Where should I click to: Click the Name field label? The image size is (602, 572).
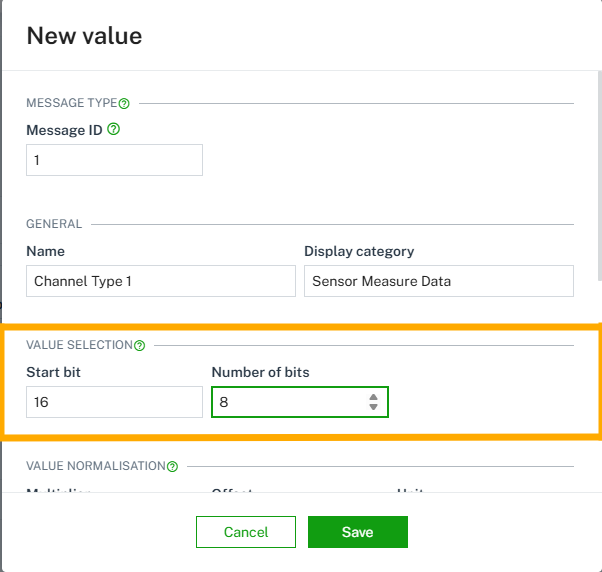point(45,251)
